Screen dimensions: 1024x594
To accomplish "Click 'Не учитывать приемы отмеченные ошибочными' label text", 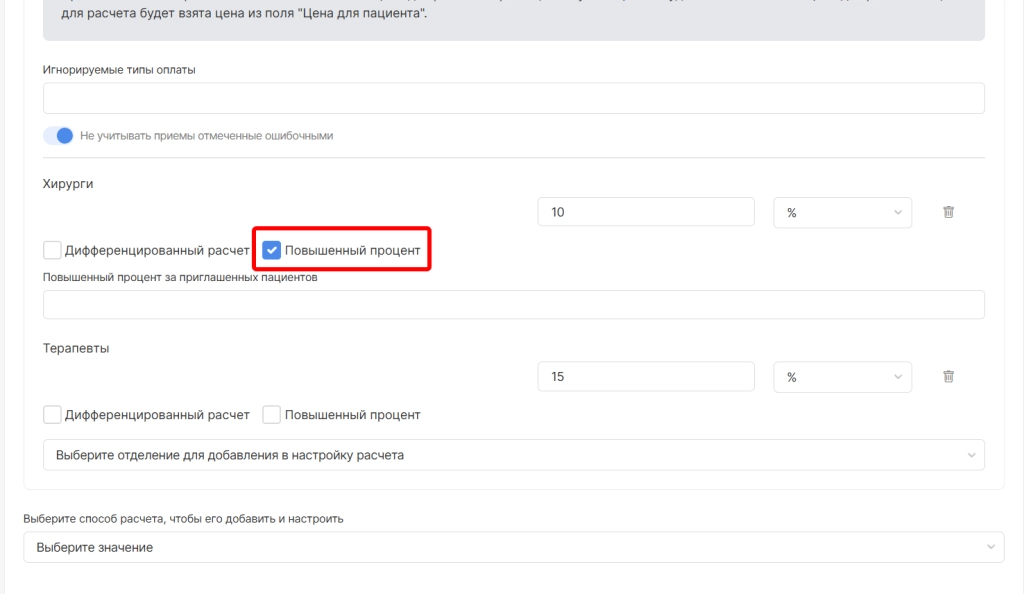I will click(206, 136).
